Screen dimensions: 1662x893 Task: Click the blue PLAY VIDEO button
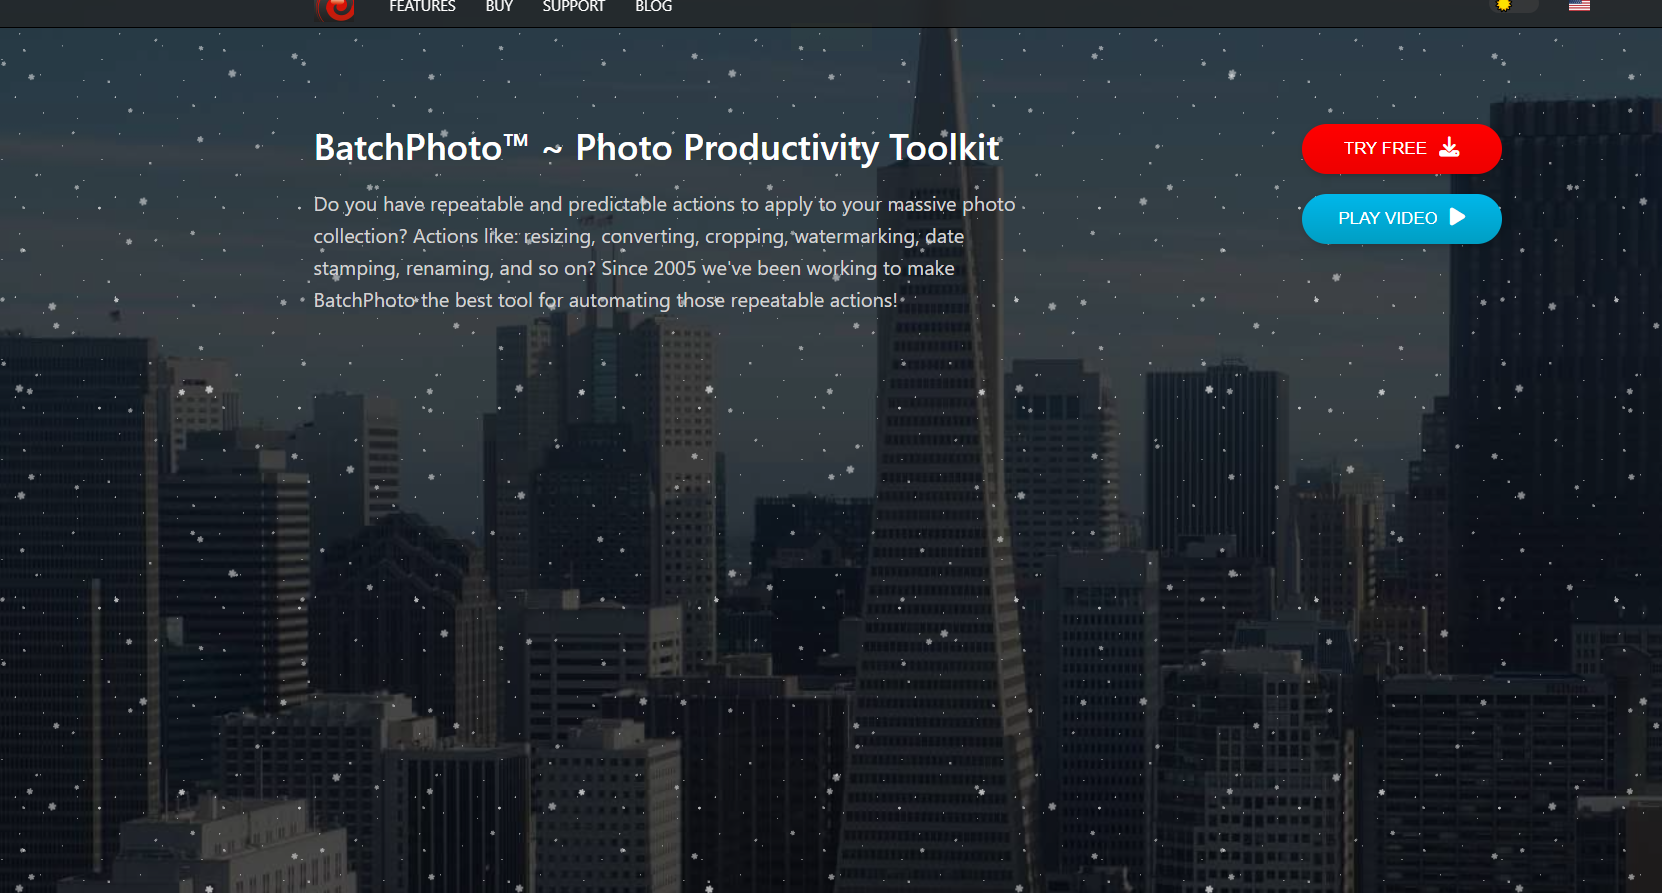pyautogui.click(x=1401, y=218)
